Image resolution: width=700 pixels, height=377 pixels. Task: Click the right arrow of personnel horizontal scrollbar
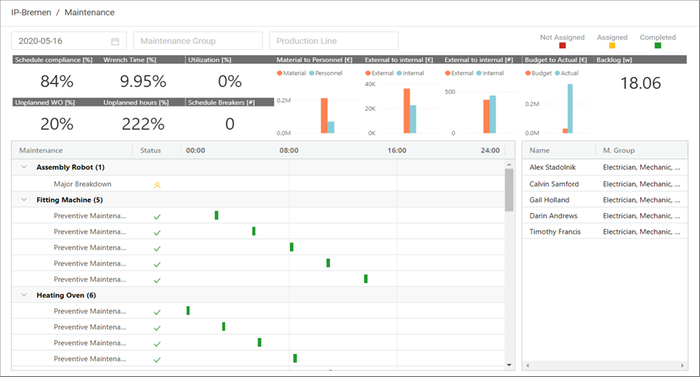coord(682,365)
